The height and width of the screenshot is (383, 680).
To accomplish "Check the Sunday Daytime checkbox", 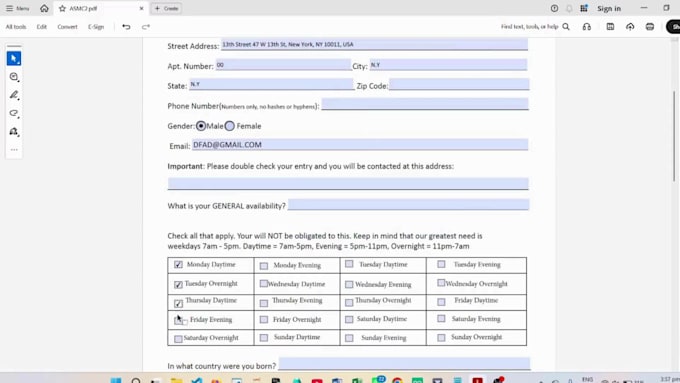I will pyautogui.click(x=264, y=337).
